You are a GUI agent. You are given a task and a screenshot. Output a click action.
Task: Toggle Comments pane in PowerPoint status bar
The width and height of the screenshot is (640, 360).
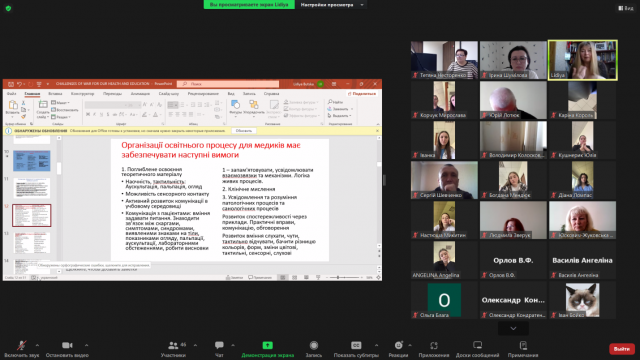tap(260, 278)
